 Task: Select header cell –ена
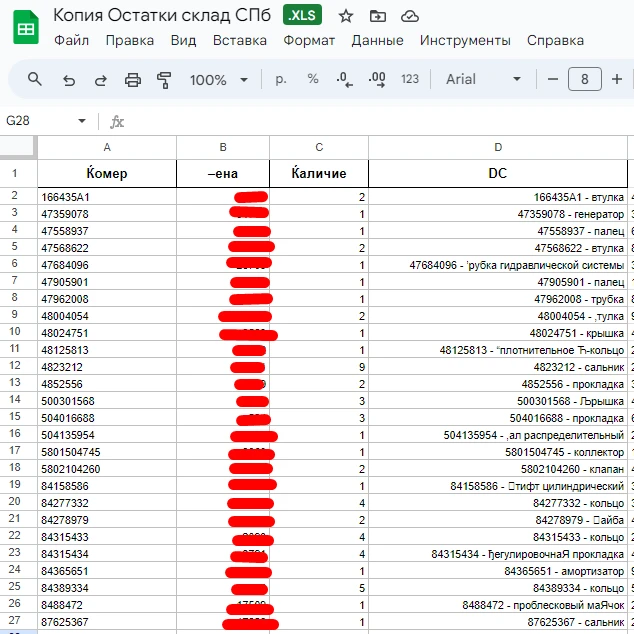223,173
